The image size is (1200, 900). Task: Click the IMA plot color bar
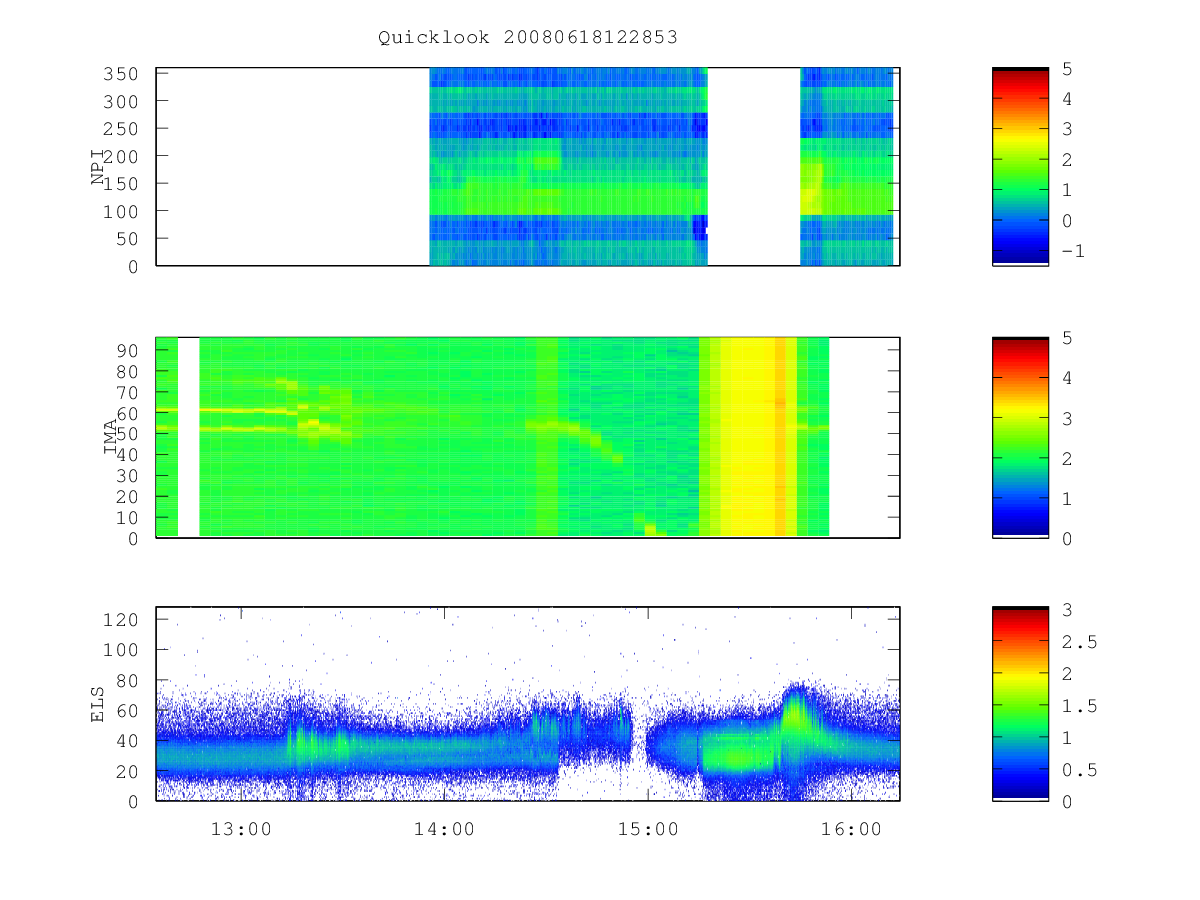pos(1020,437)
